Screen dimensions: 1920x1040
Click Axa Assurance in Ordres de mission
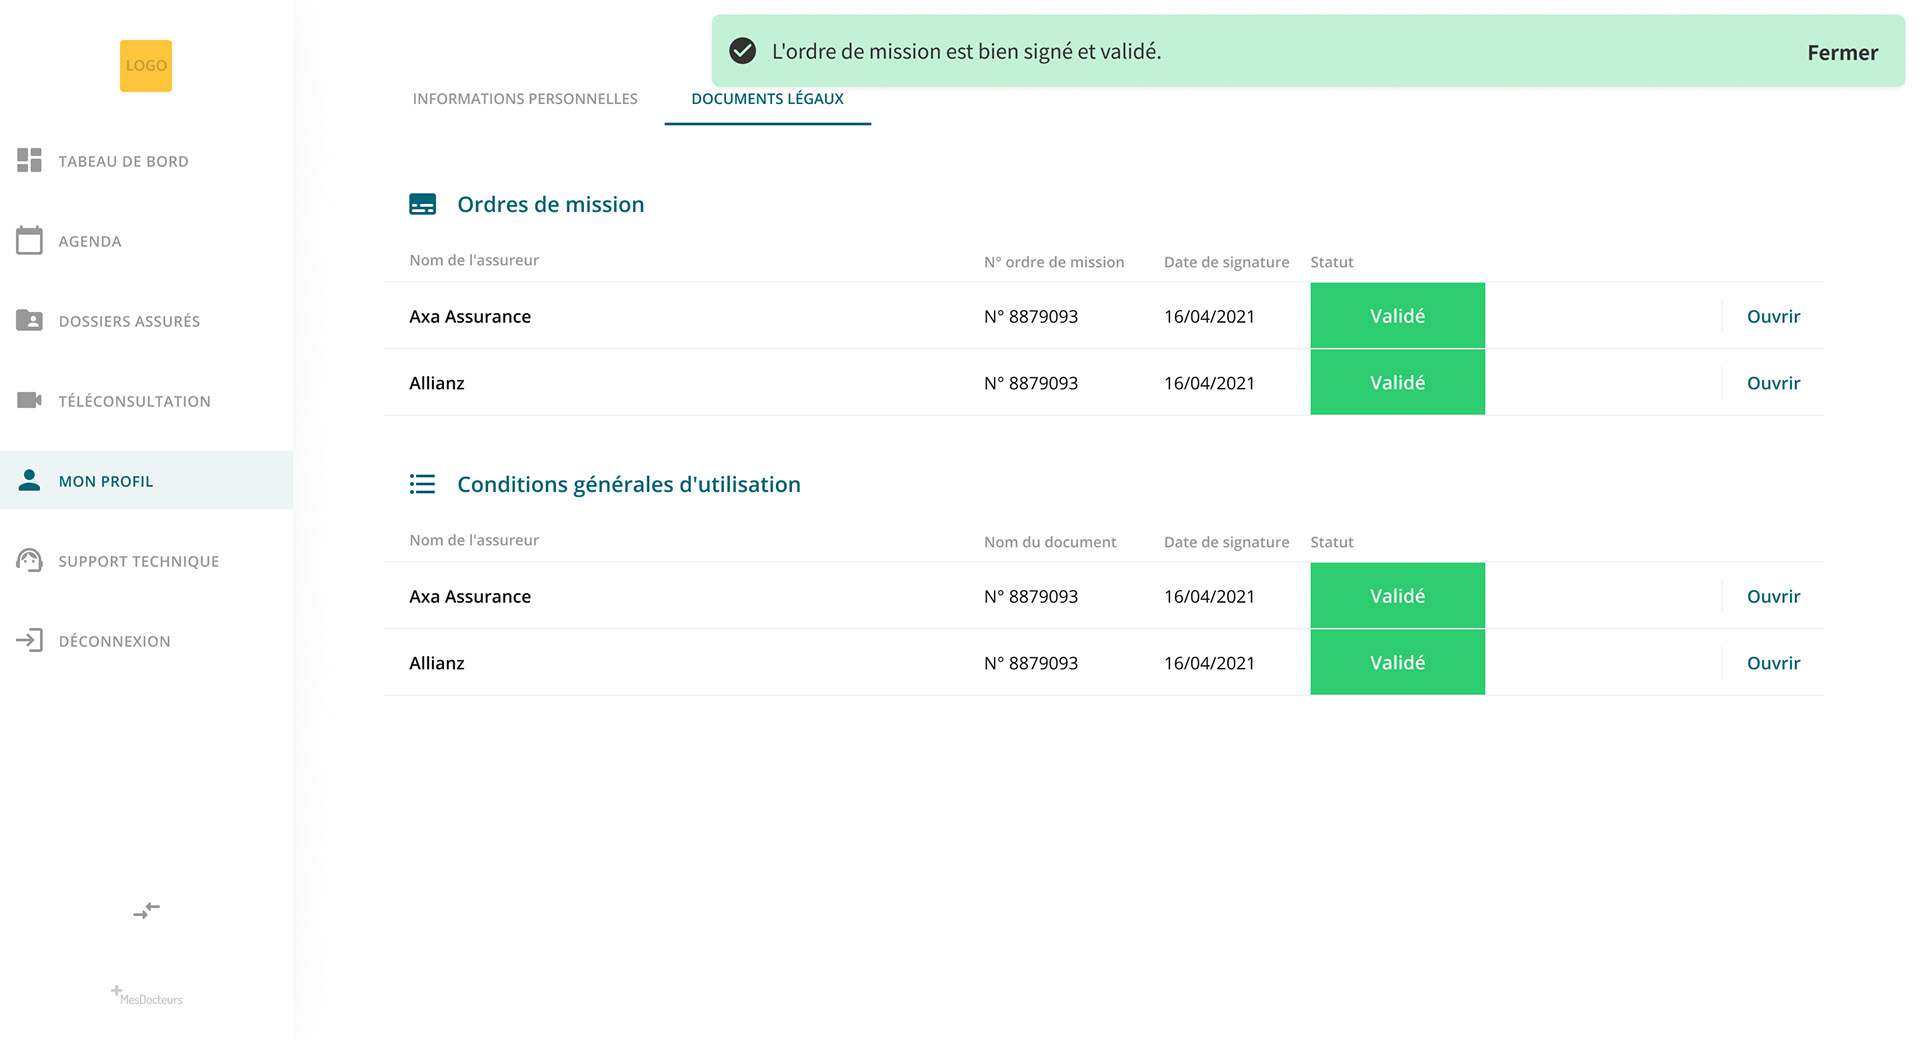pos(470,316)
